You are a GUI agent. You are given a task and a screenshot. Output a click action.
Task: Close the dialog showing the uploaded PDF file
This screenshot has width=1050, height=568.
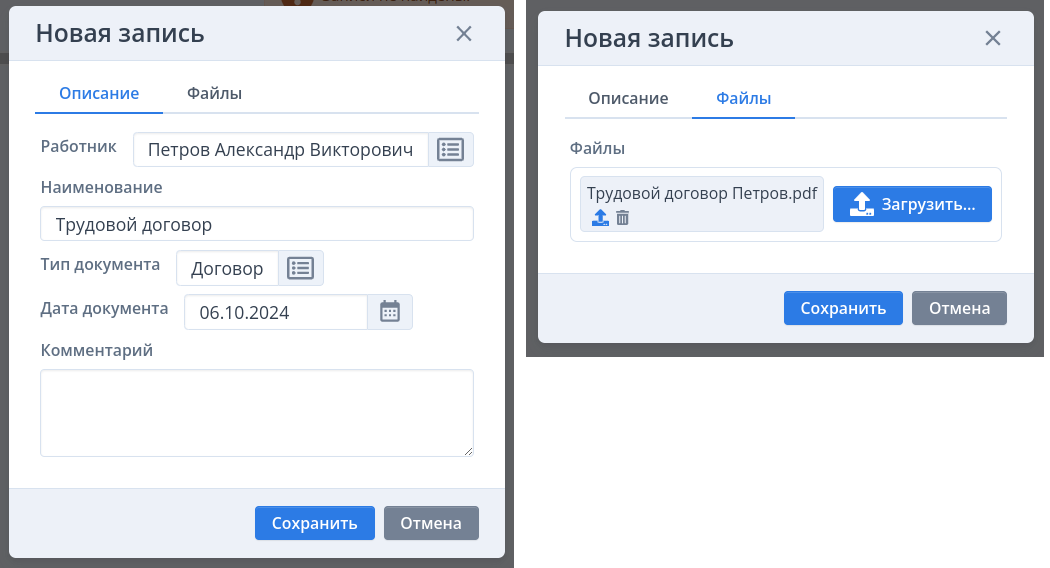992,39
